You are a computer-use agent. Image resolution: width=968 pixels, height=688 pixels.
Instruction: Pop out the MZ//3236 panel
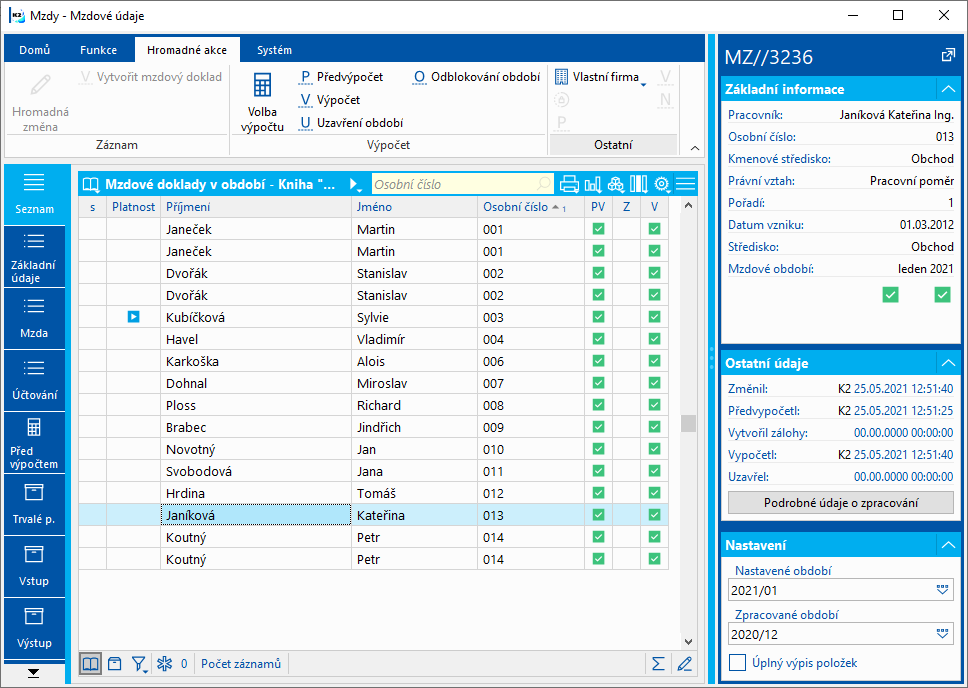coord(948,54)
